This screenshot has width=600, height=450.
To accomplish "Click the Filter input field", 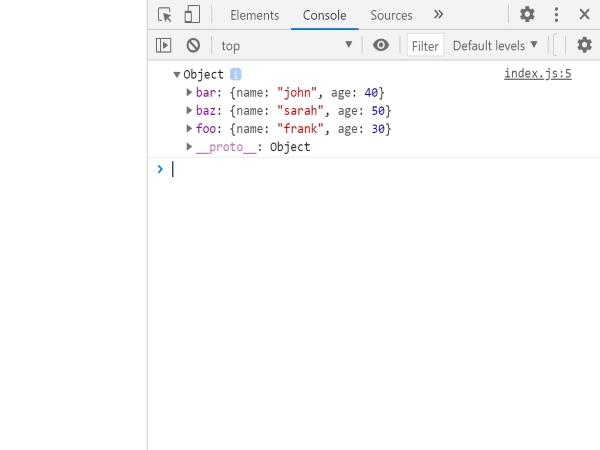I will 425,45.
